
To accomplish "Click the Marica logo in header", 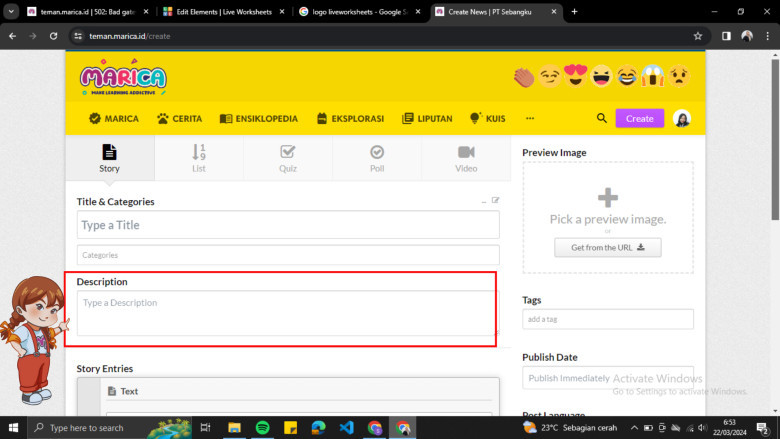I will pyautogui.click(x=123, y=78).
